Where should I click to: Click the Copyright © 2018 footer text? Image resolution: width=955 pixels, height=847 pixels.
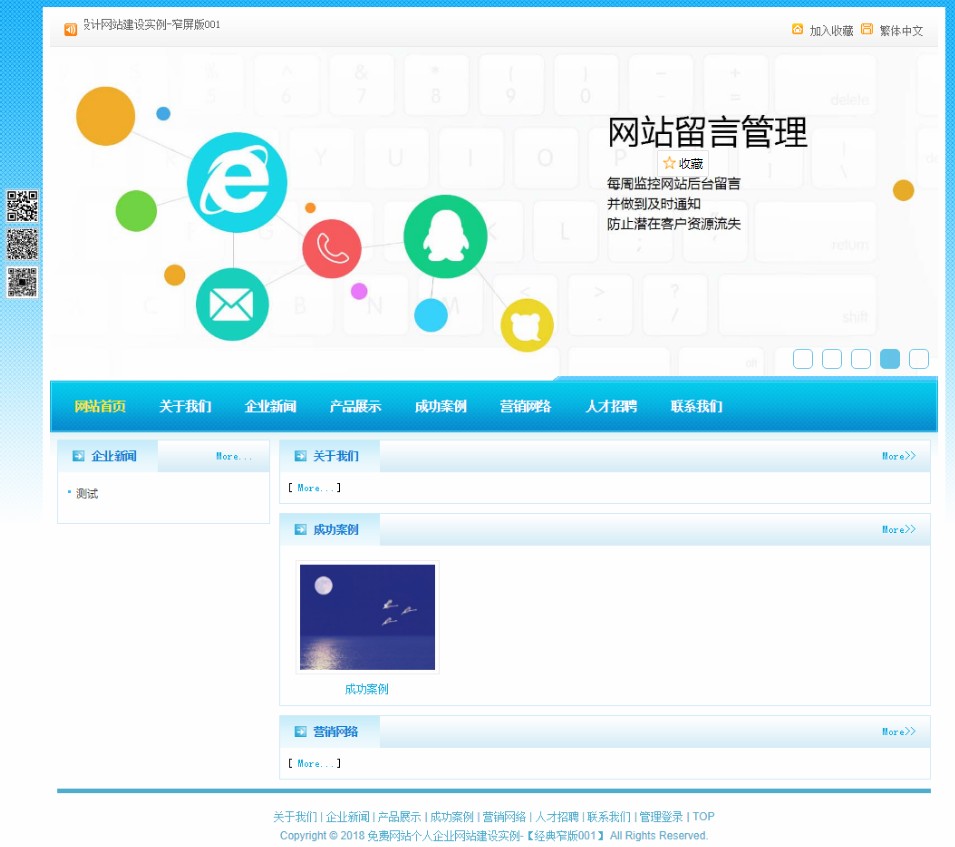pos(494,835)
